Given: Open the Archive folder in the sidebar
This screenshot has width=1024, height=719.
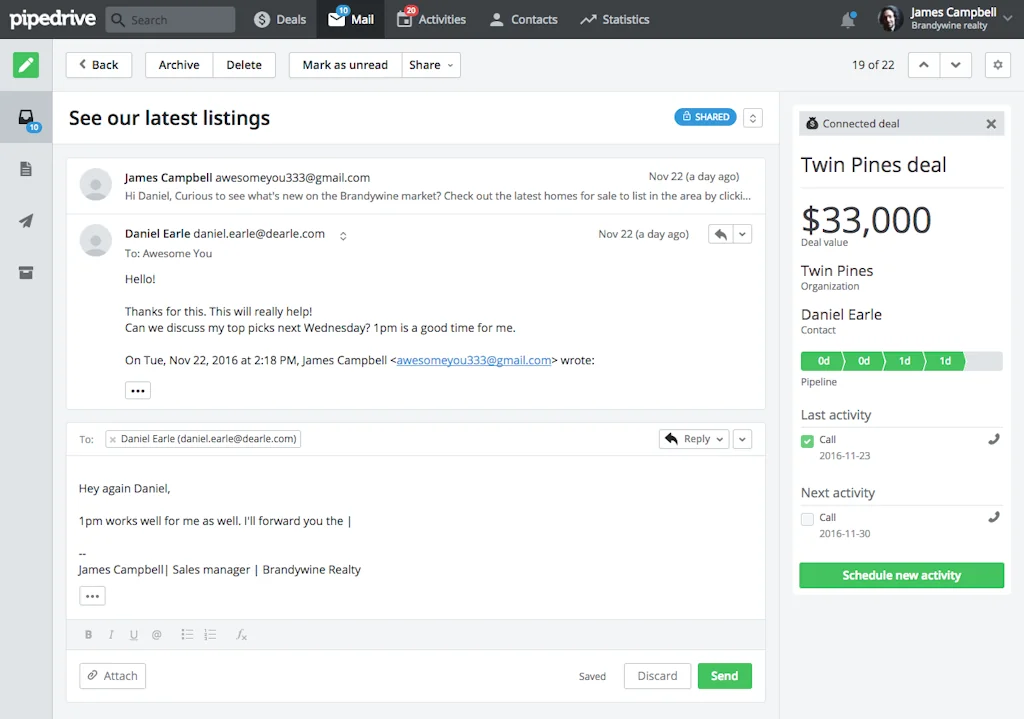Looking at the screenshot, I should pyautogui.click(x=26, y=272).
